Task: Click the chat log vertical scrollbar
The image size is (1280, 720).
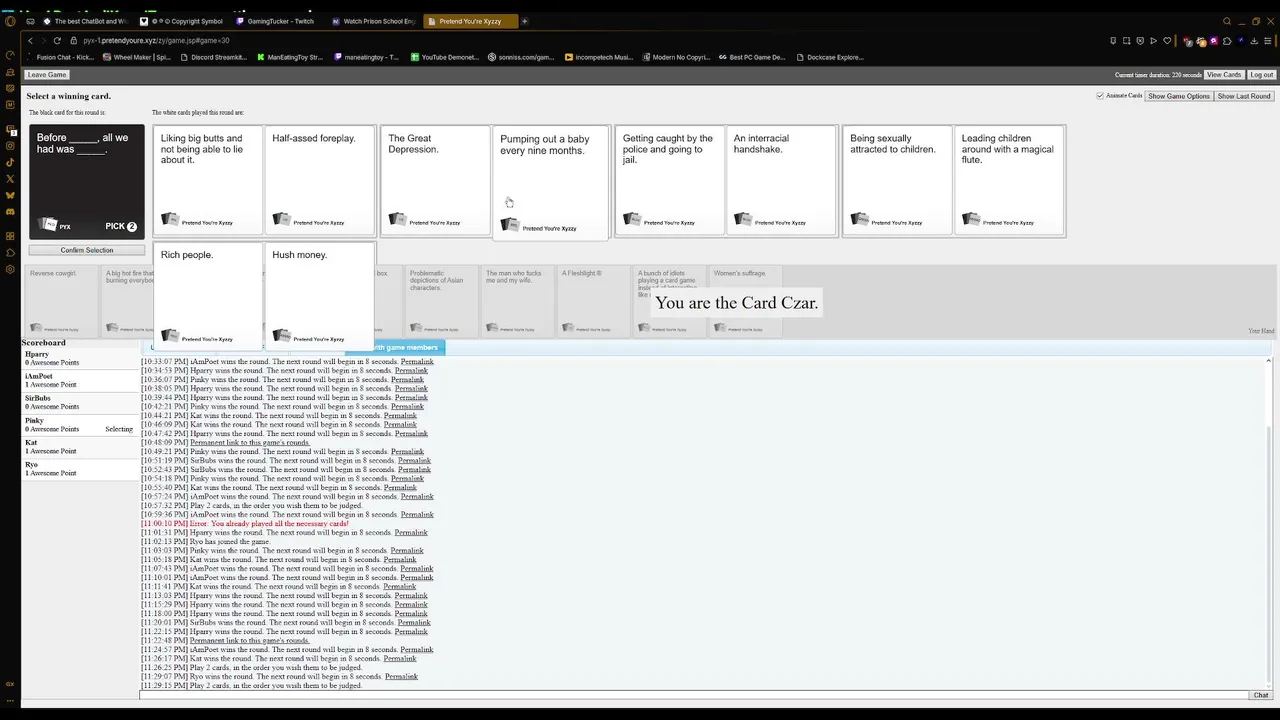Action: [x=1269, y=523]
